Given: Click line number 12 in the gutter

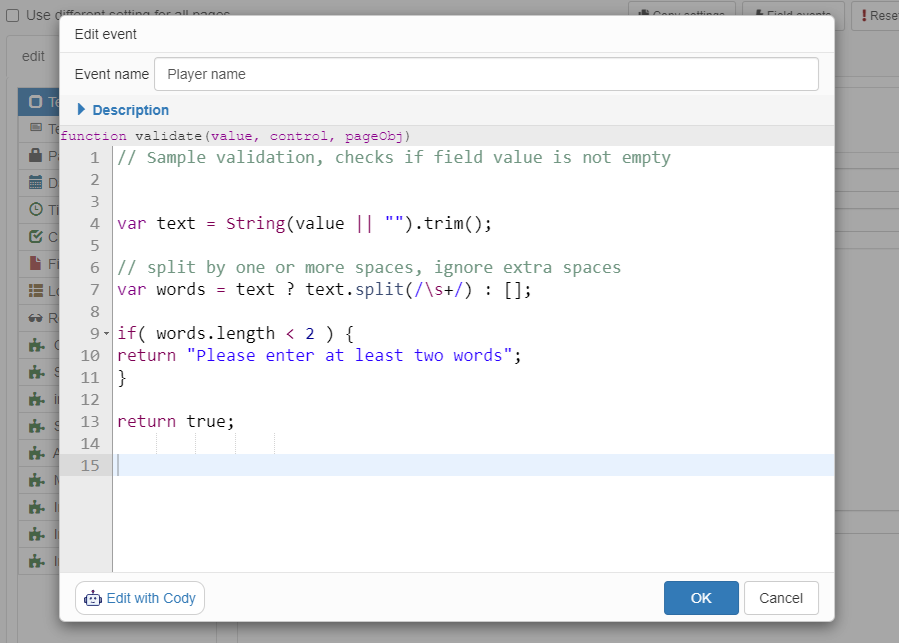Looking at the screenshot, I should coord(90,399).
